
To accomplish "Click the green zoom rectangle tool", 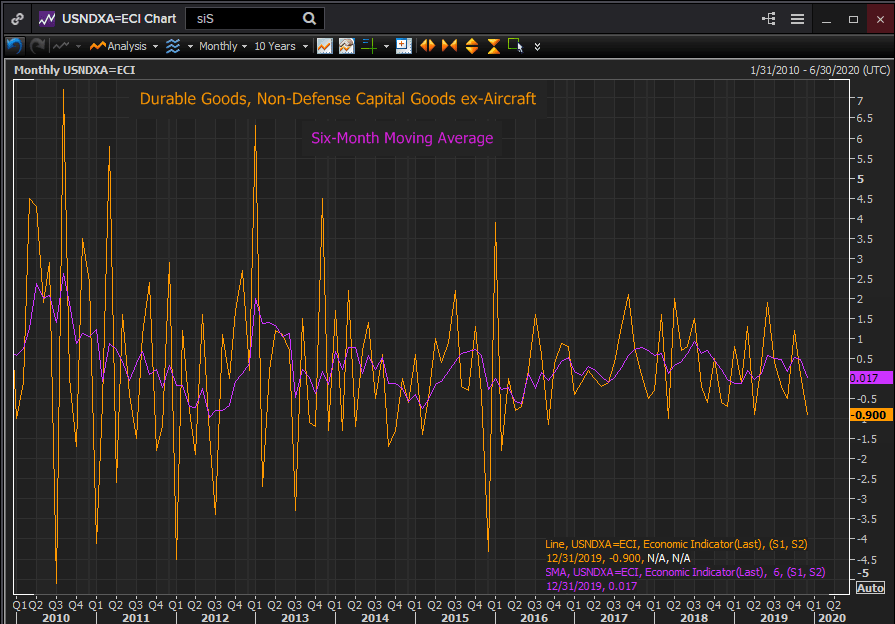I will (515, 46).
